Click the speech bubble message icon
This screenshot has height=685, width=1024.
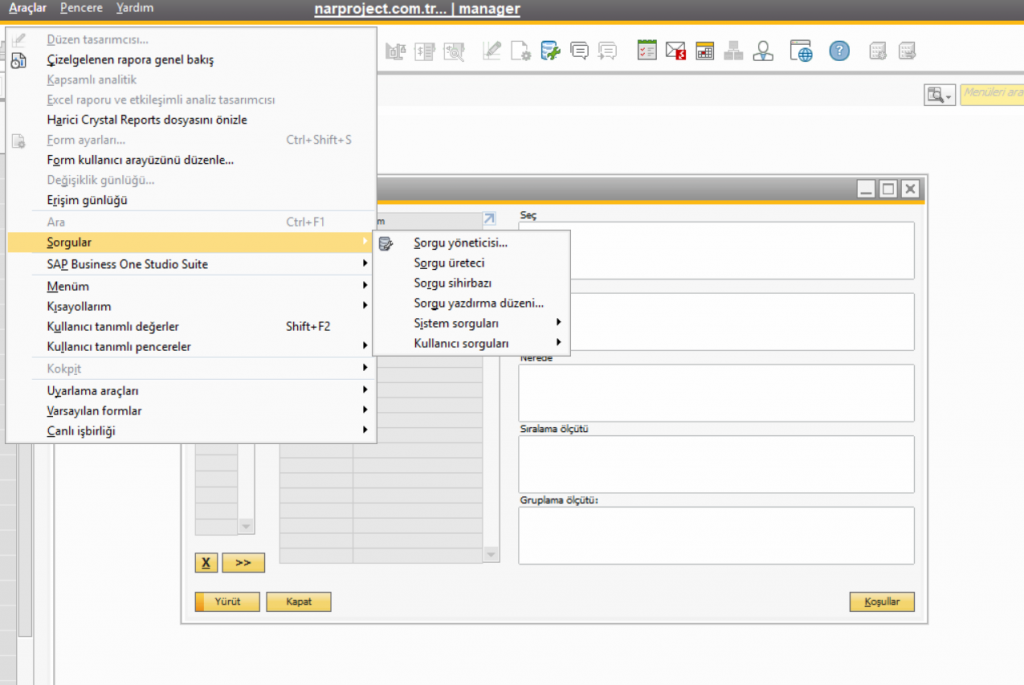click(579, 51)
